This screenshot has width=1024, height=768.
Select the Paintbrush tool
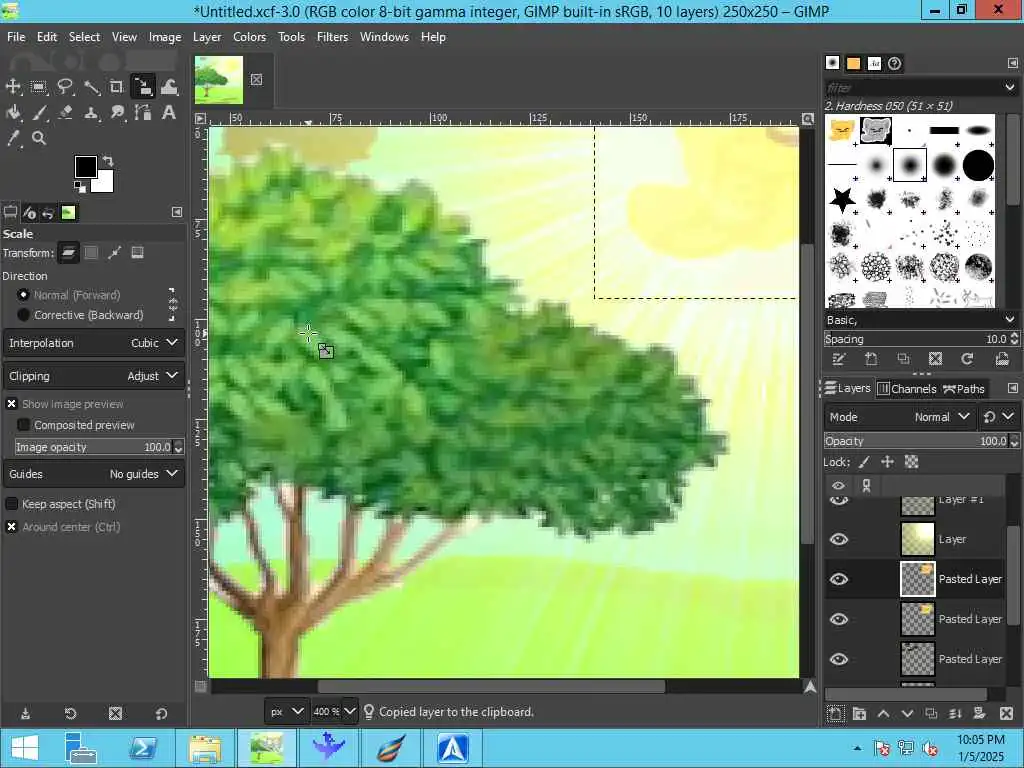click(x=39, y=112)
